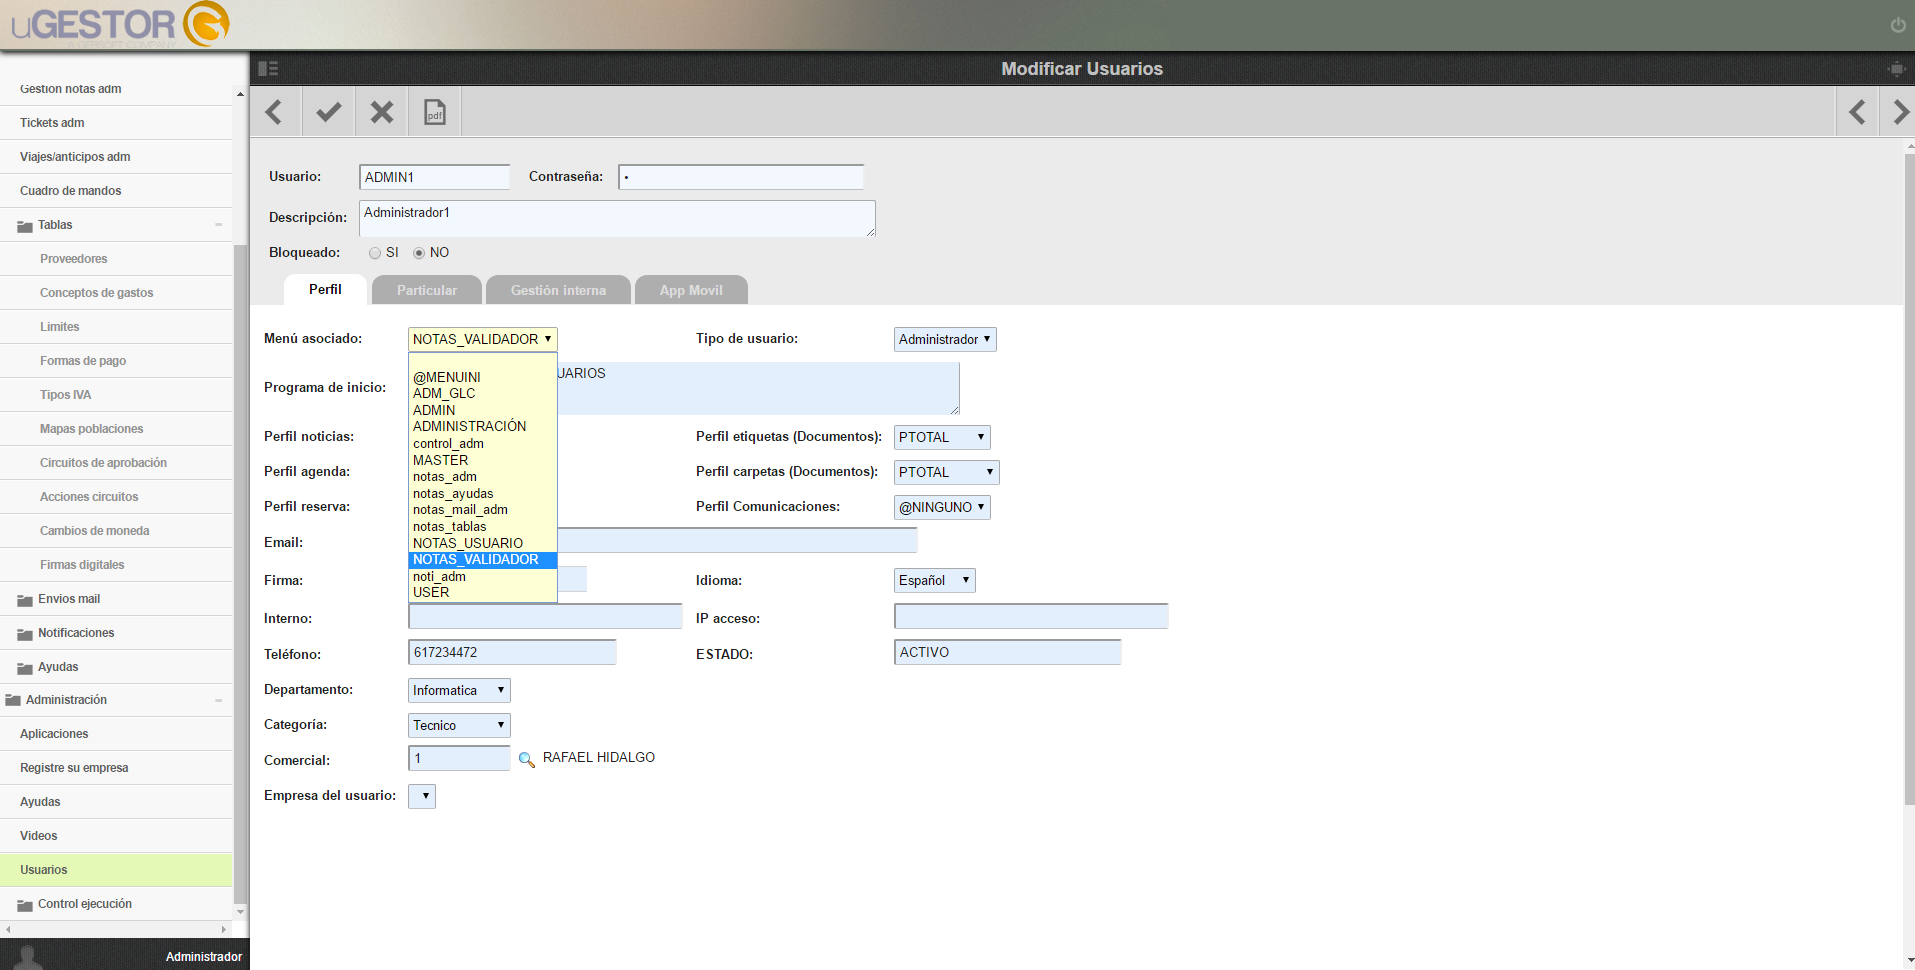Click the Control ejecución folder icon
Screen dimensions: 1915x970
click(25, 905)
